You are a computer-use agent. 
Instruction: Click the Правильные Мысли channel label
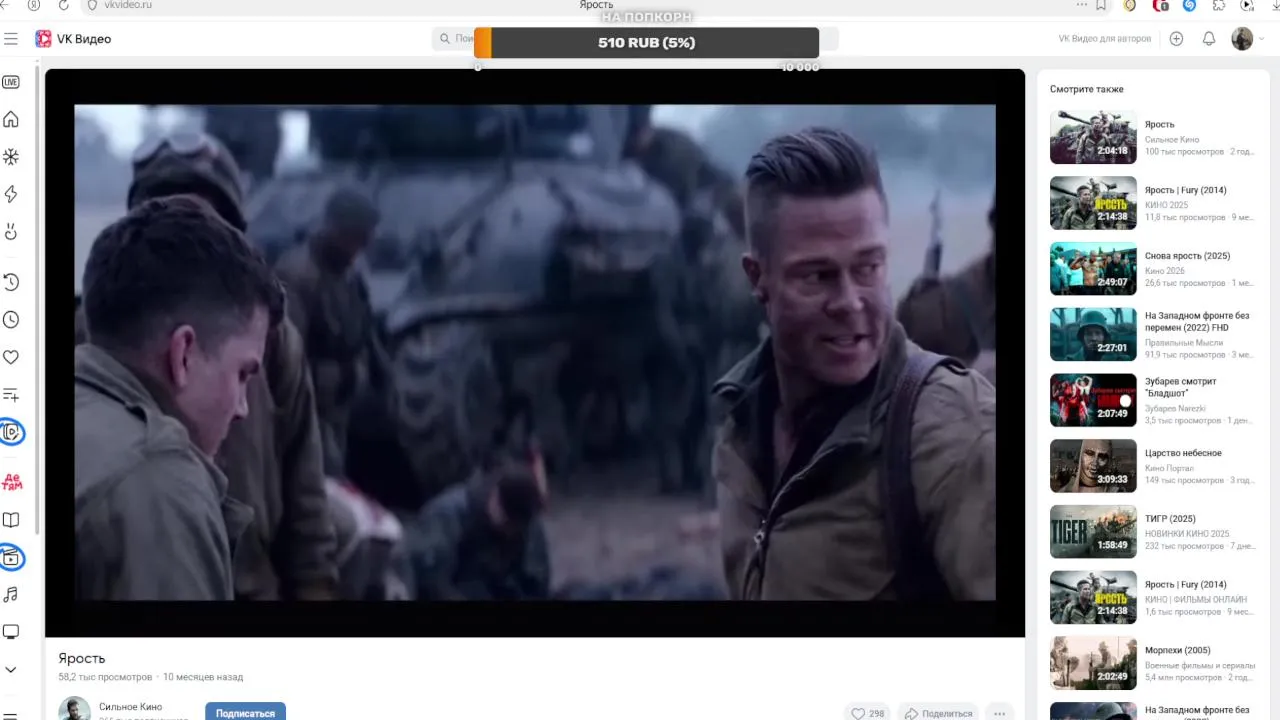(x=1184, y=342)
